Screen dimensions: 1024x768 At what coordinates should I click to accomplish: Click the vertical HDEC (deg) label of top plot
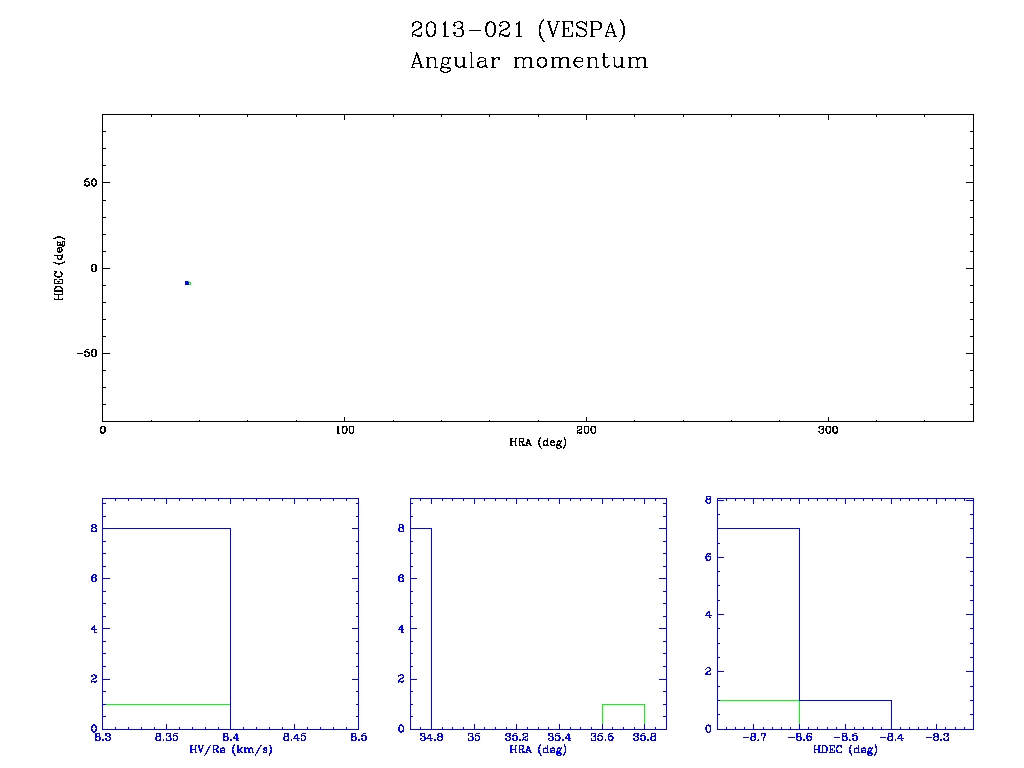[x=59, y=267]
